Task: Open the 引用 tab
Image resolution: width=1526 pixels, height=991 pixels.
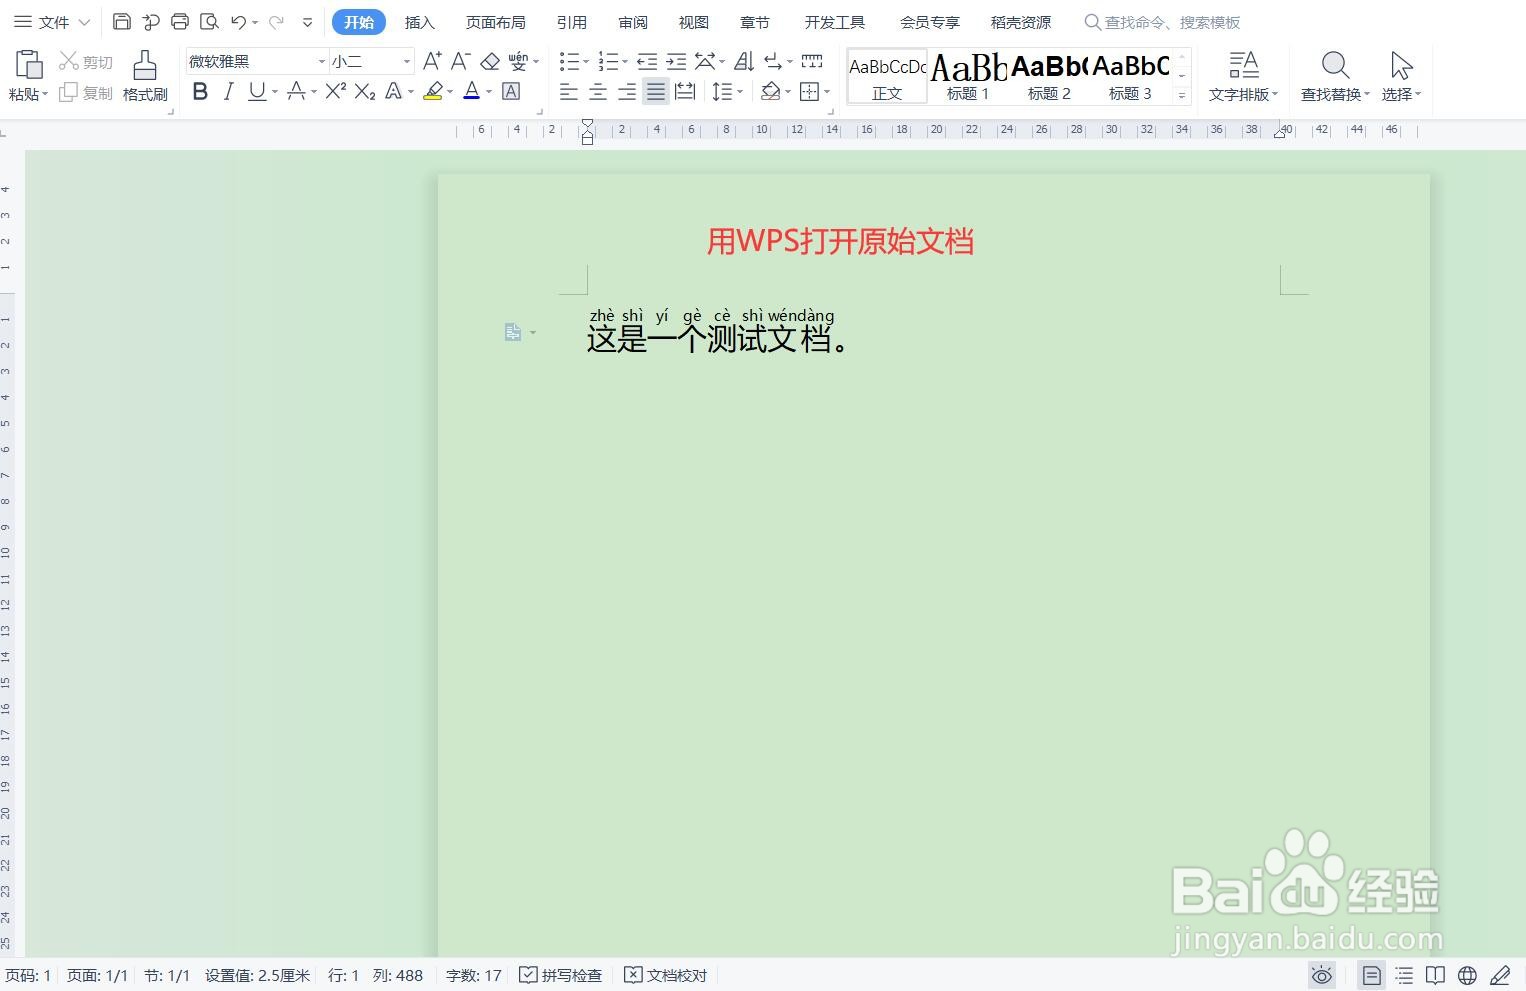Action: [x=572, y=22]
